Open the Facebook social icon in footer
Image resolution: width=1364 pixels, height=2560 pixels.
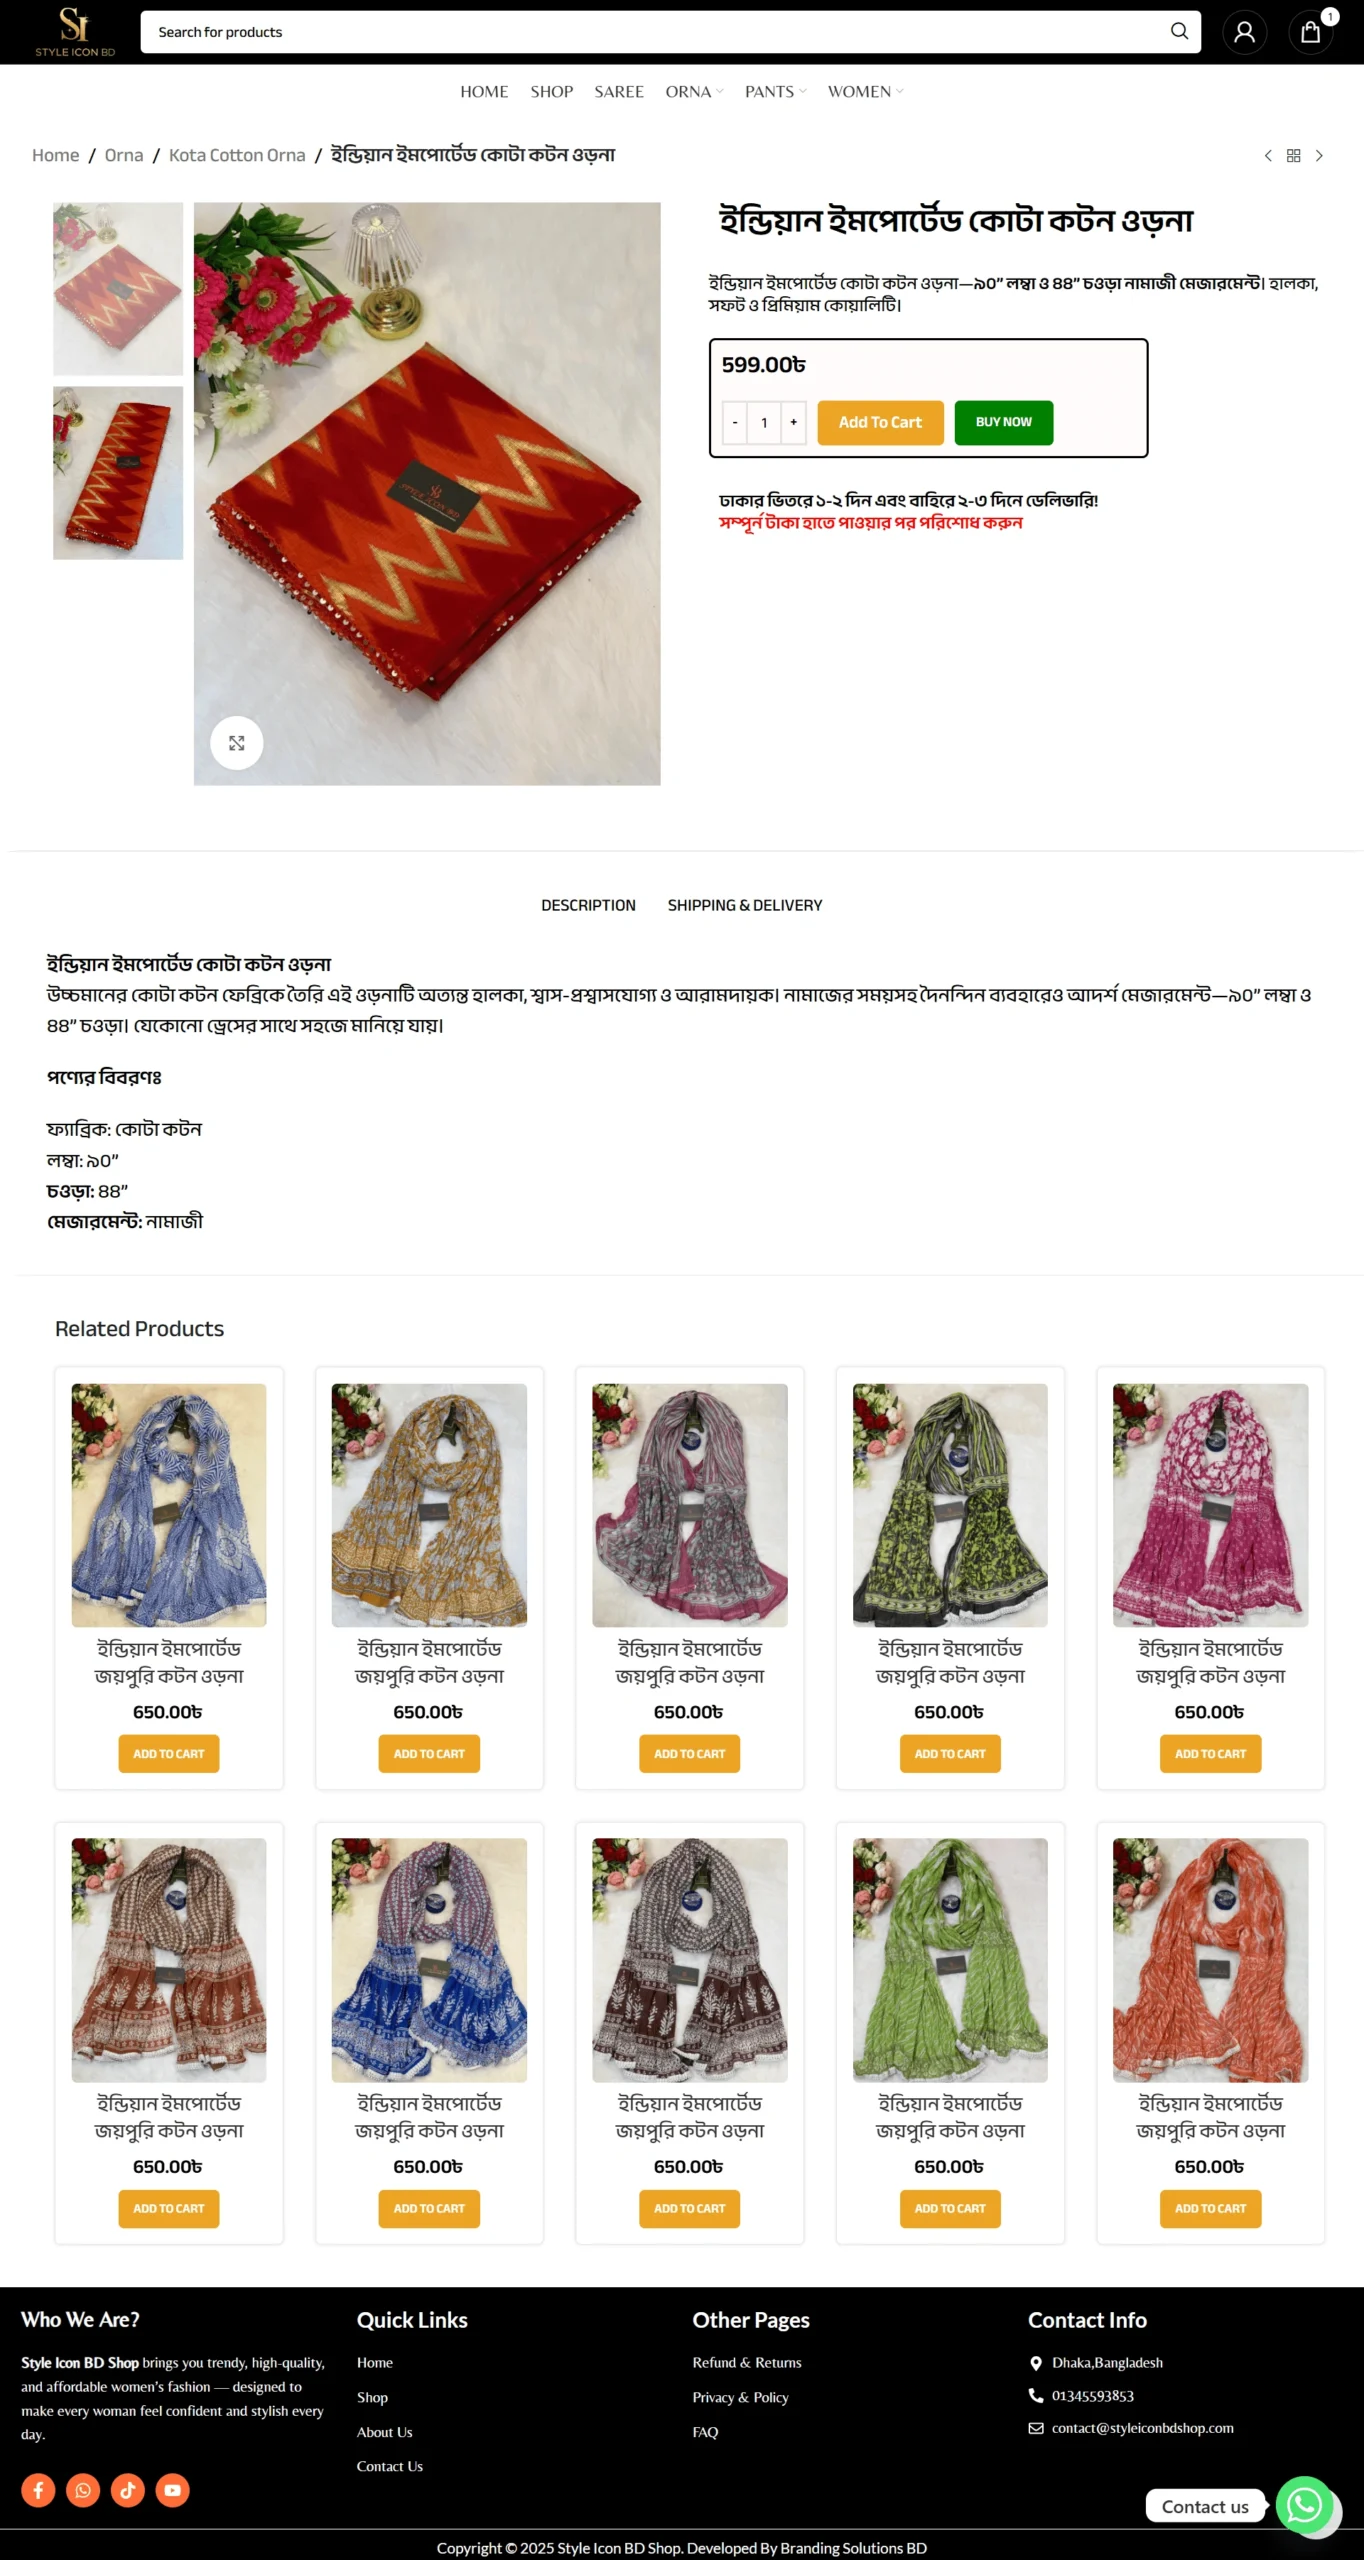pos(38,2490)
